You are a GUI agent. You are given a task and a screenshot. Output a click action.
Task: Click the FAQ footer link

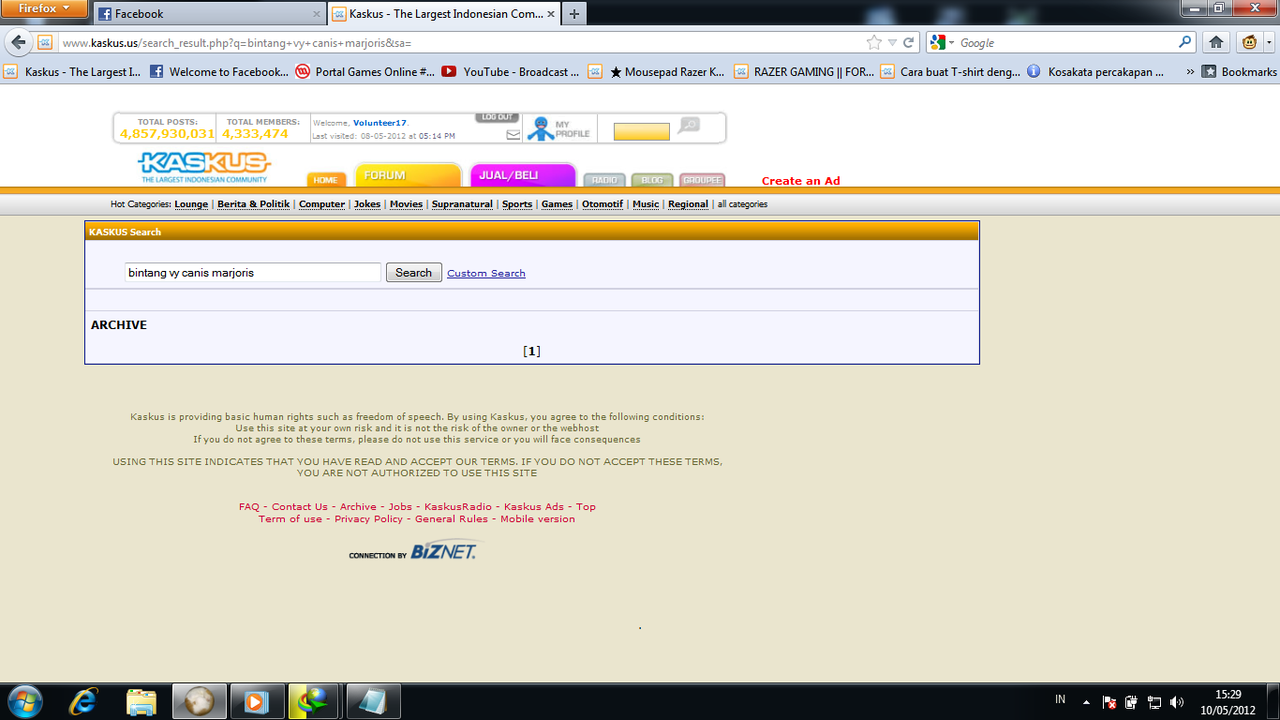pos(249,507)
